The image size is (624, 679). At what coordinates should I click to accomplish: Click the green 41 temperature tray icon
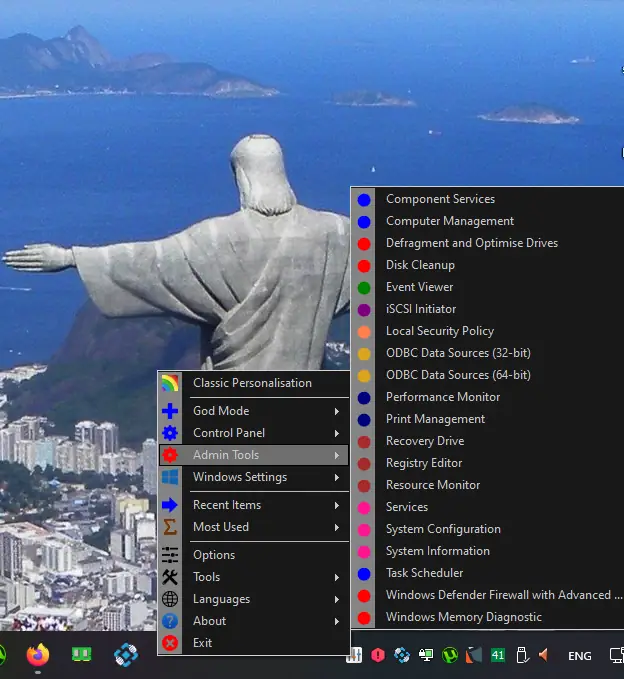point(498,655)
